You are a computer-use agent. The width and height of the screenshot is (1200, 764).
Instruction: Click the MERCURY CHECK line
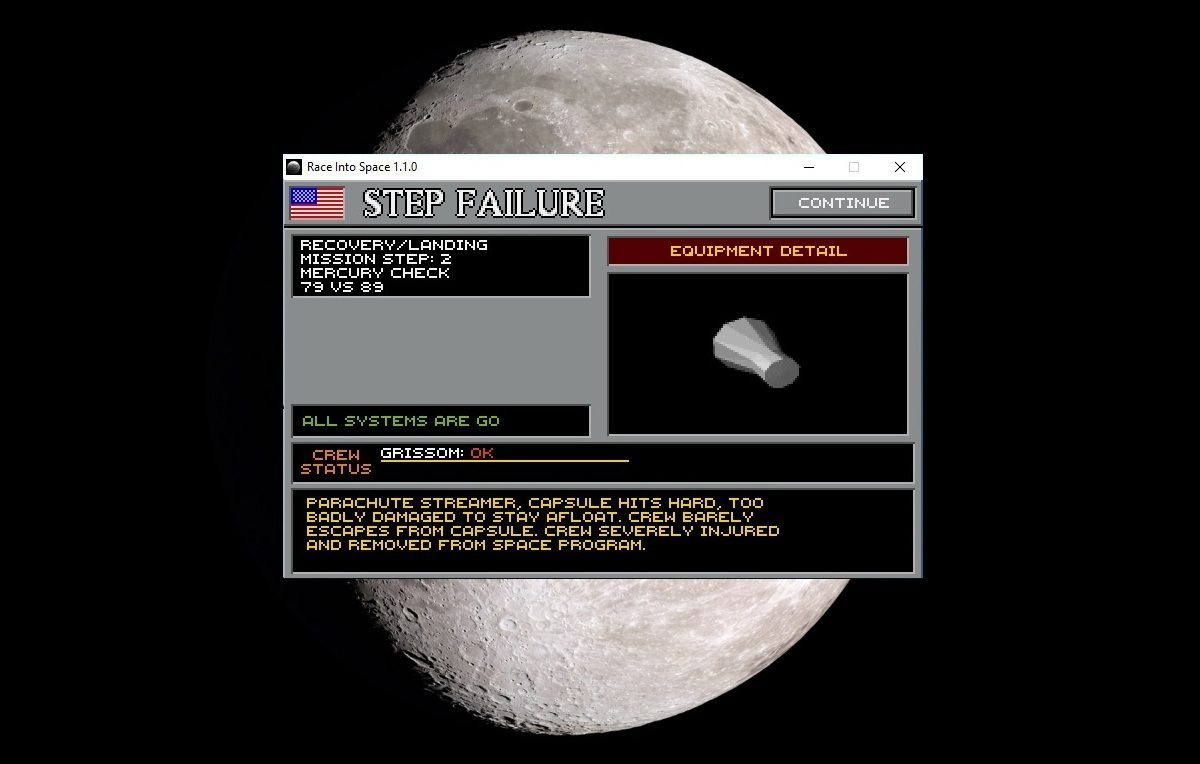click(x=375, y=273)
